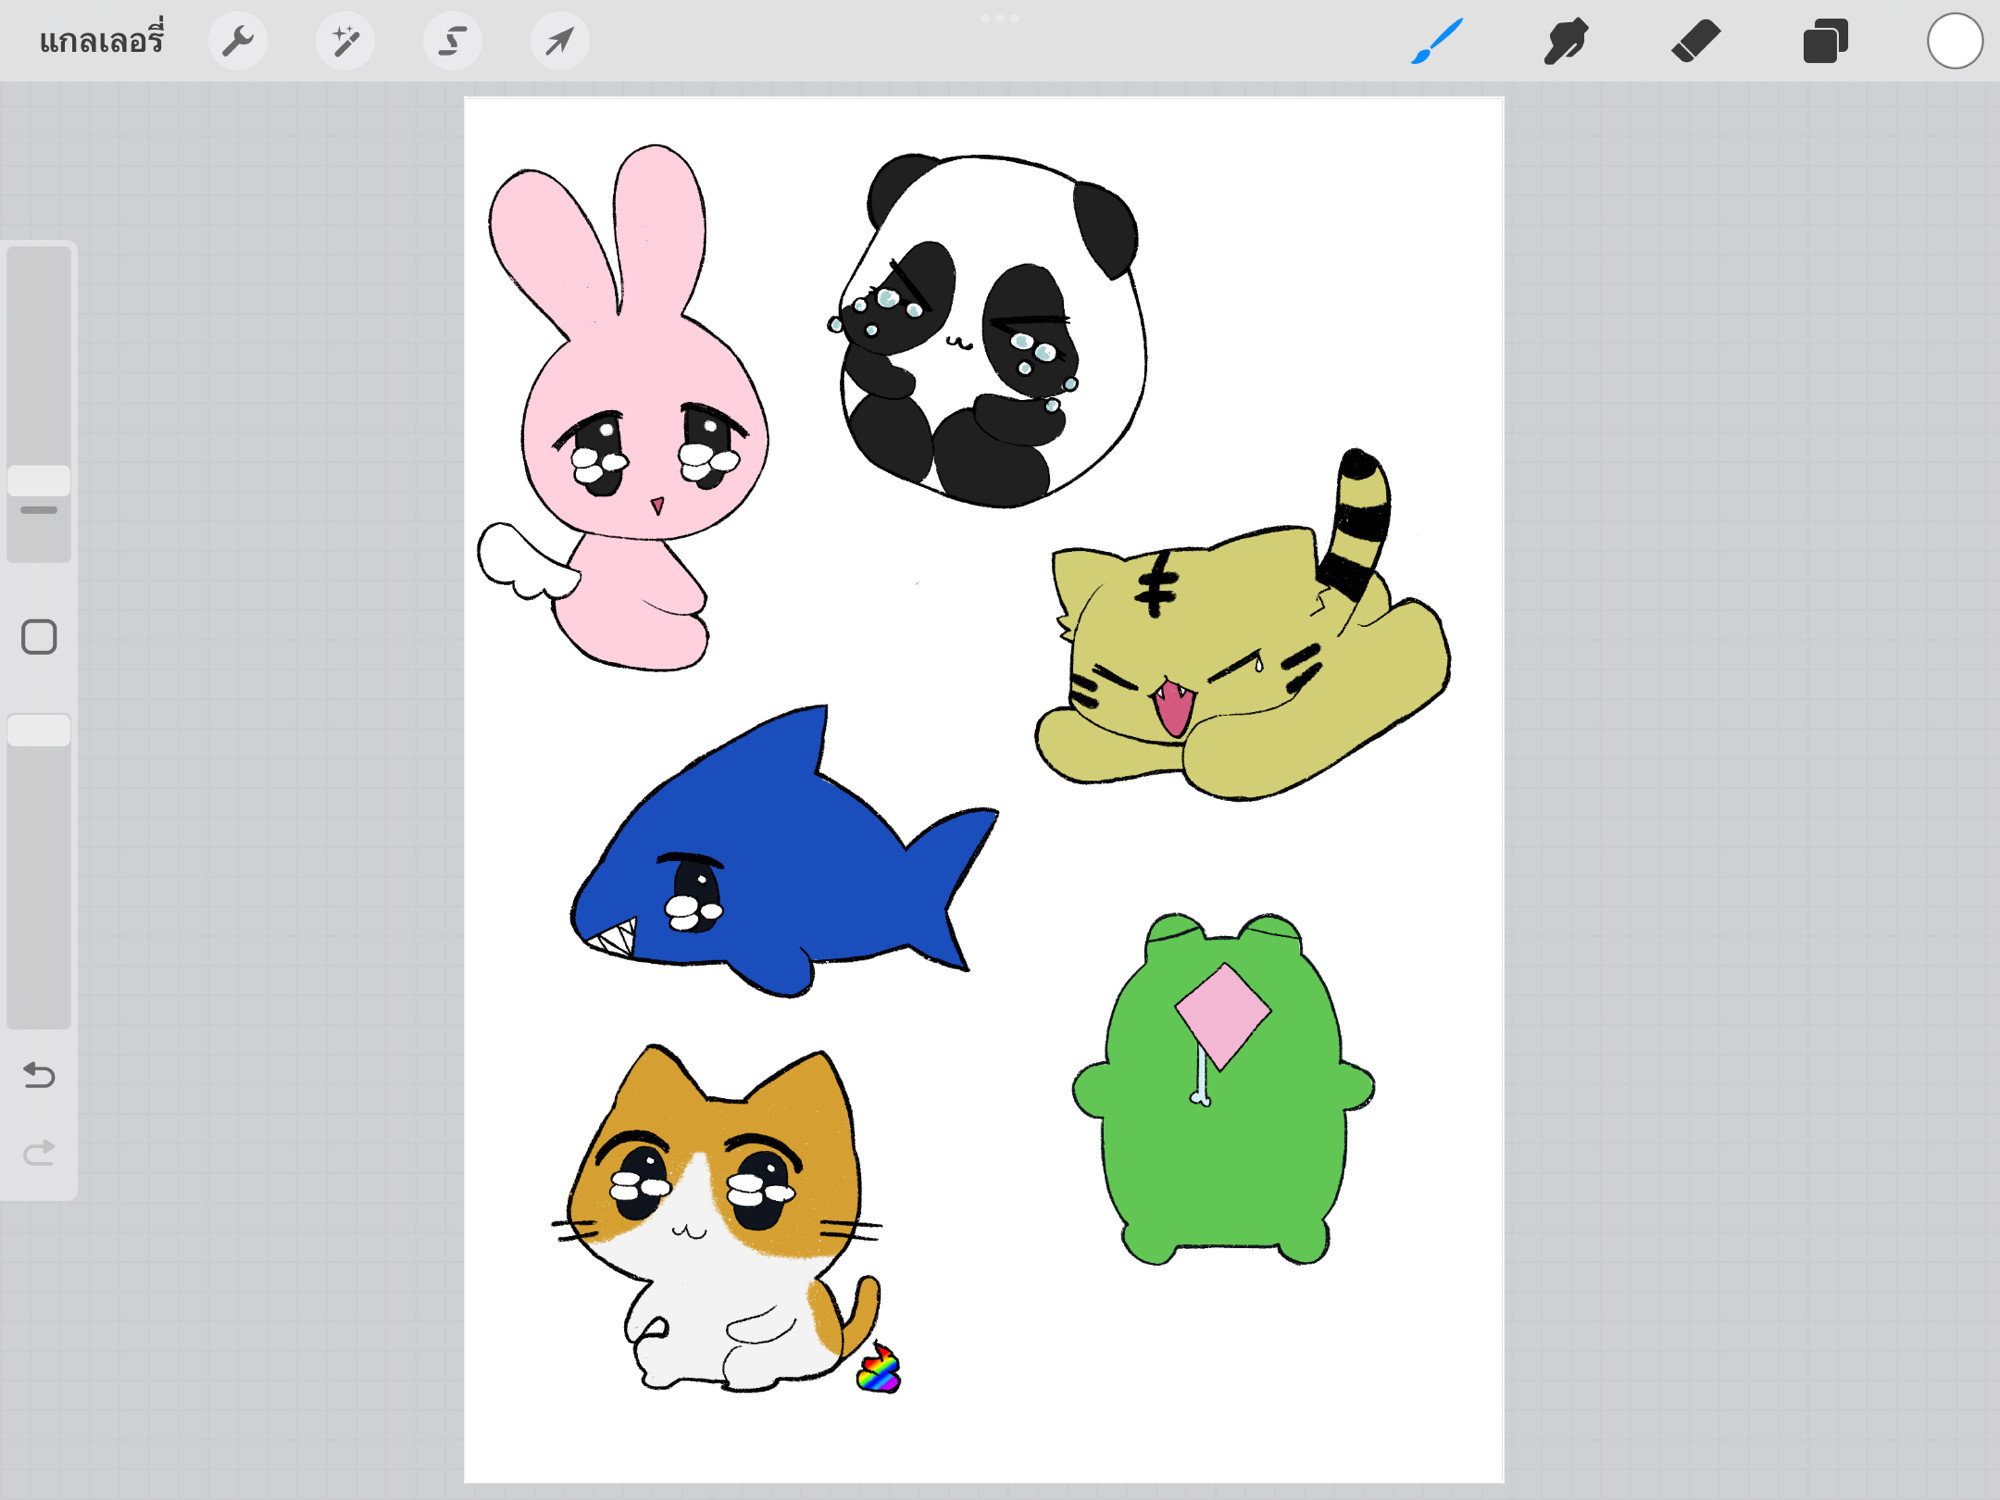The width and height of the screenshot is (2000, 1500).
Task: Open the Adjustments magic wand menu
Action: pyautogui.click(x=345, y=41)
